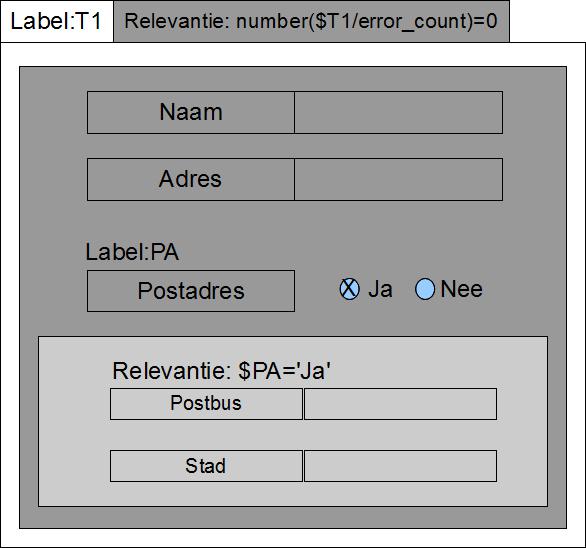Image resolution: width=586 pixels, height=548 pixels.
Task: Focus the Postbus input field
Action: coord(400,404)
